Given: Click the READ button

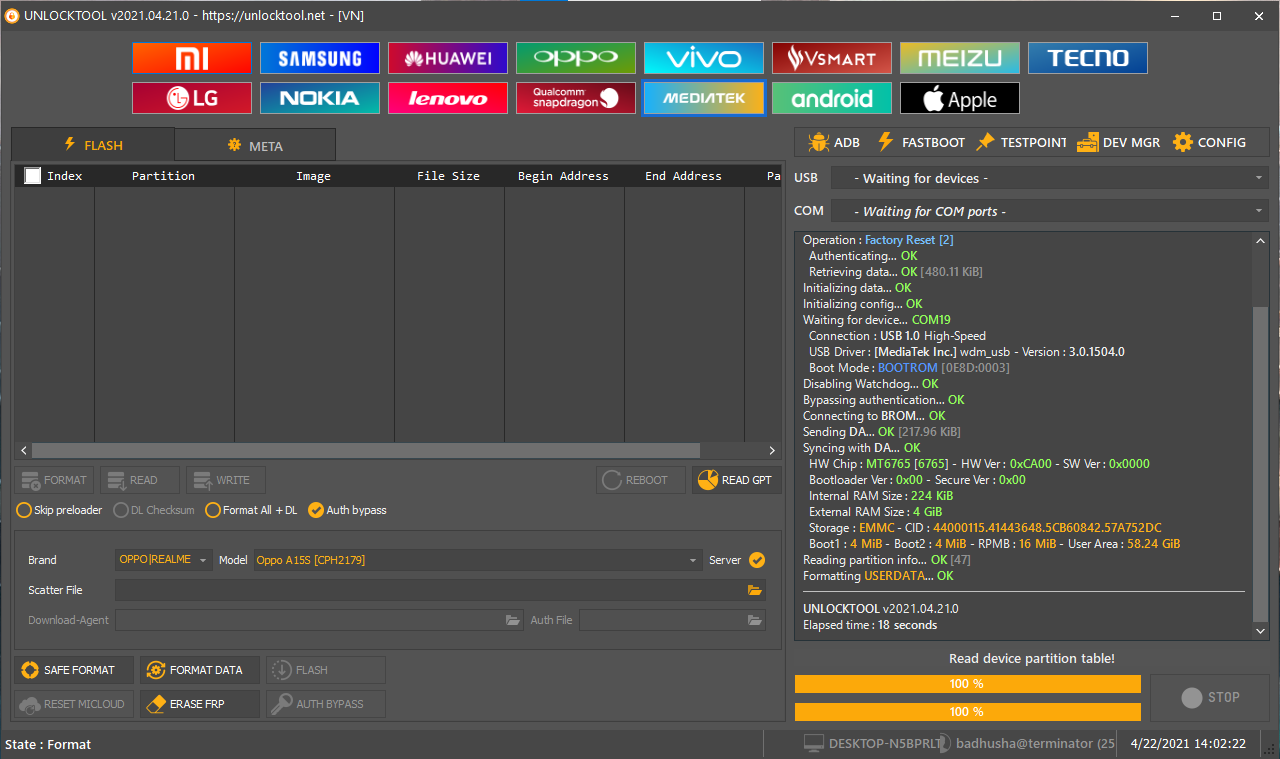Looking at the screenshot, I should tap(141, 480).
